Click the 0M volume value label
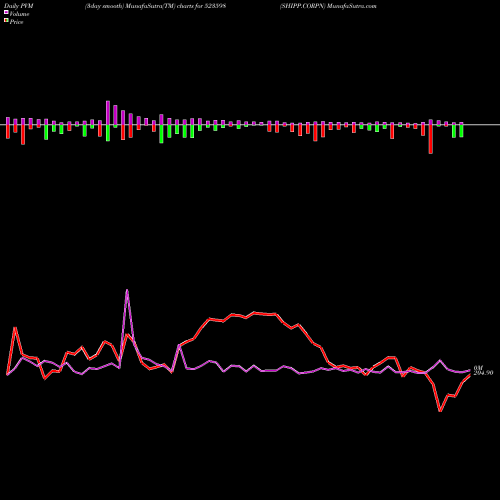 point(478,368)
